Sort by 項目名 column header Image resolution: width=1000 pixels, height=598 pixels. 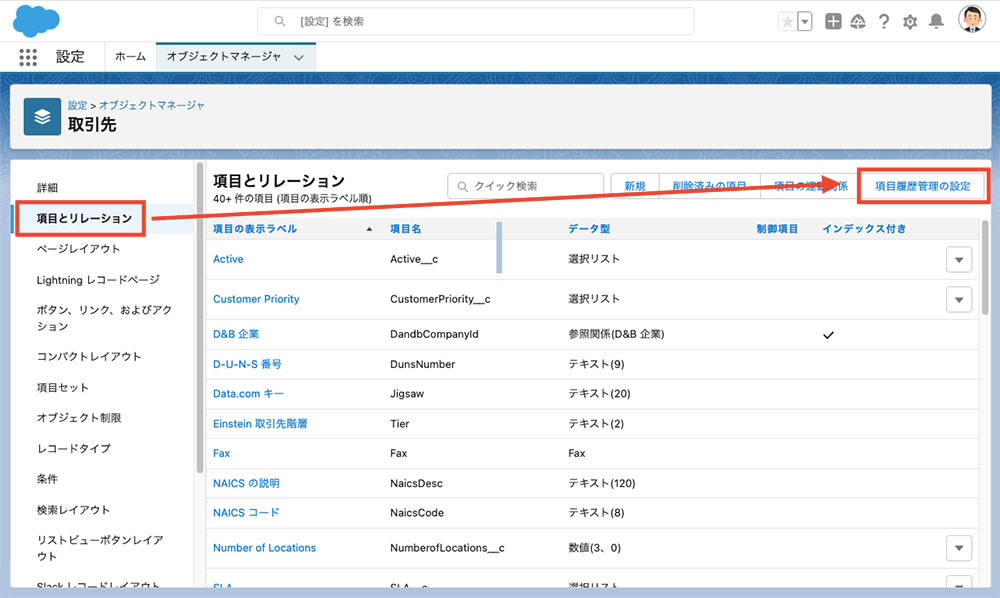tap(406, 229)
